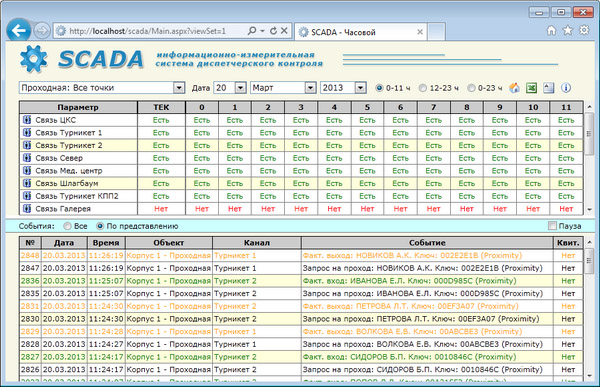The image size is (600, 387).
Task: Click the ТЕК value Нет for Связь Галерея
Action: tap(161, 209)
